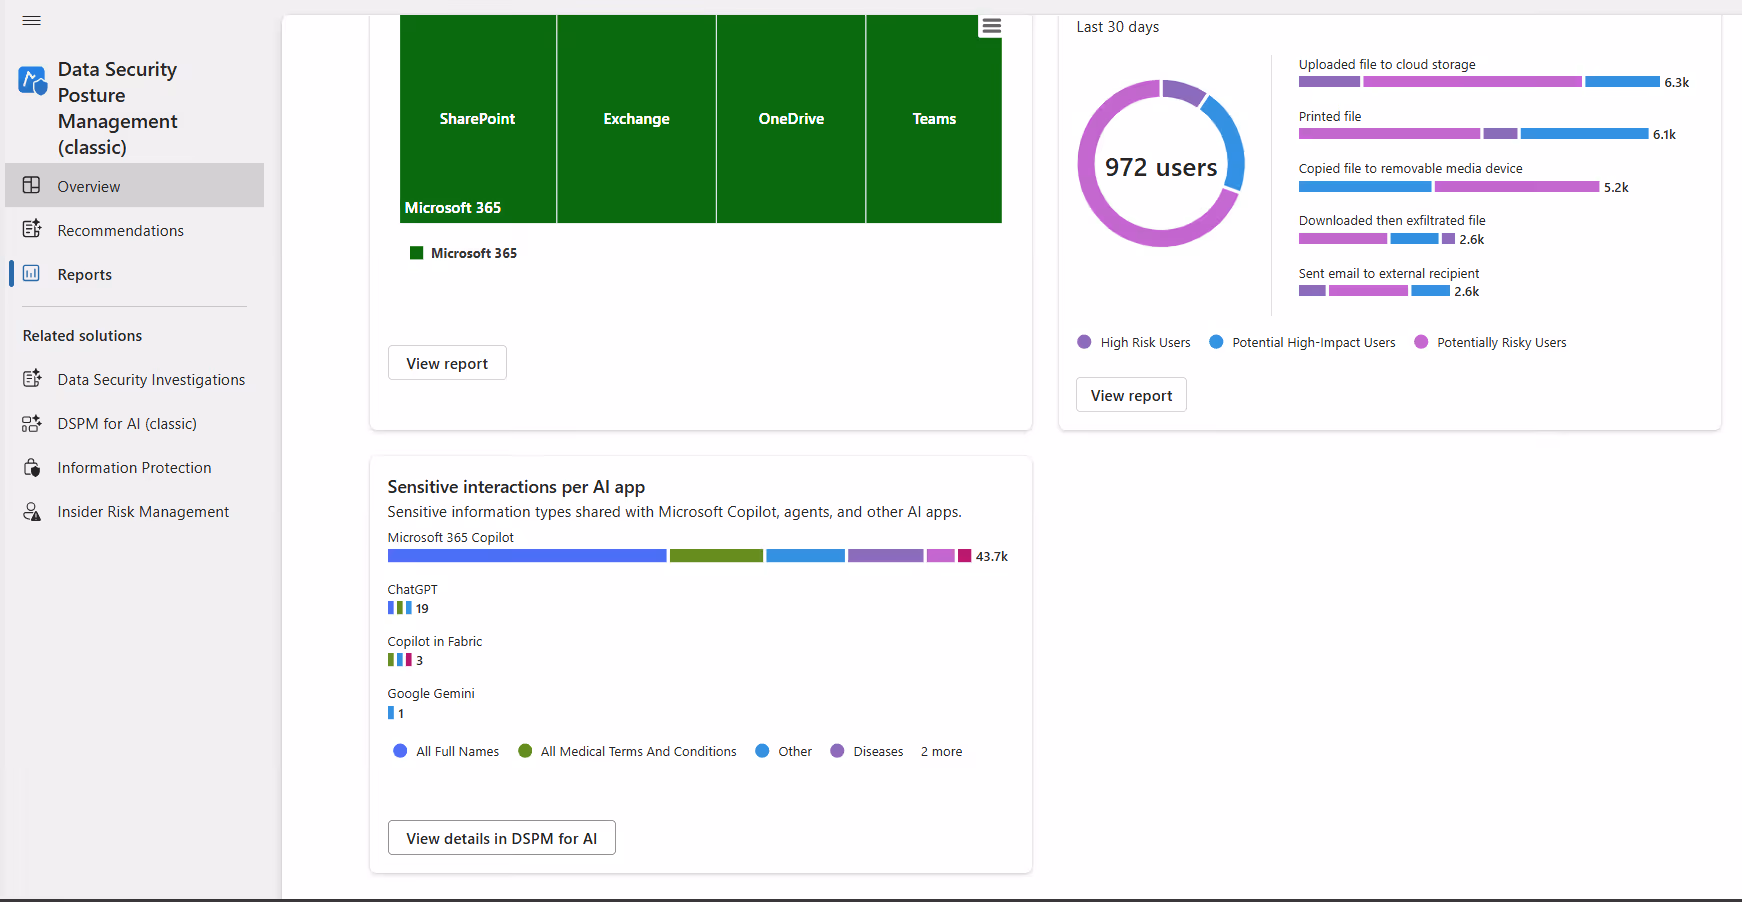Toggle High Risk Users legend series
The image size is (1742, 902).
[x=1134, y=342]
